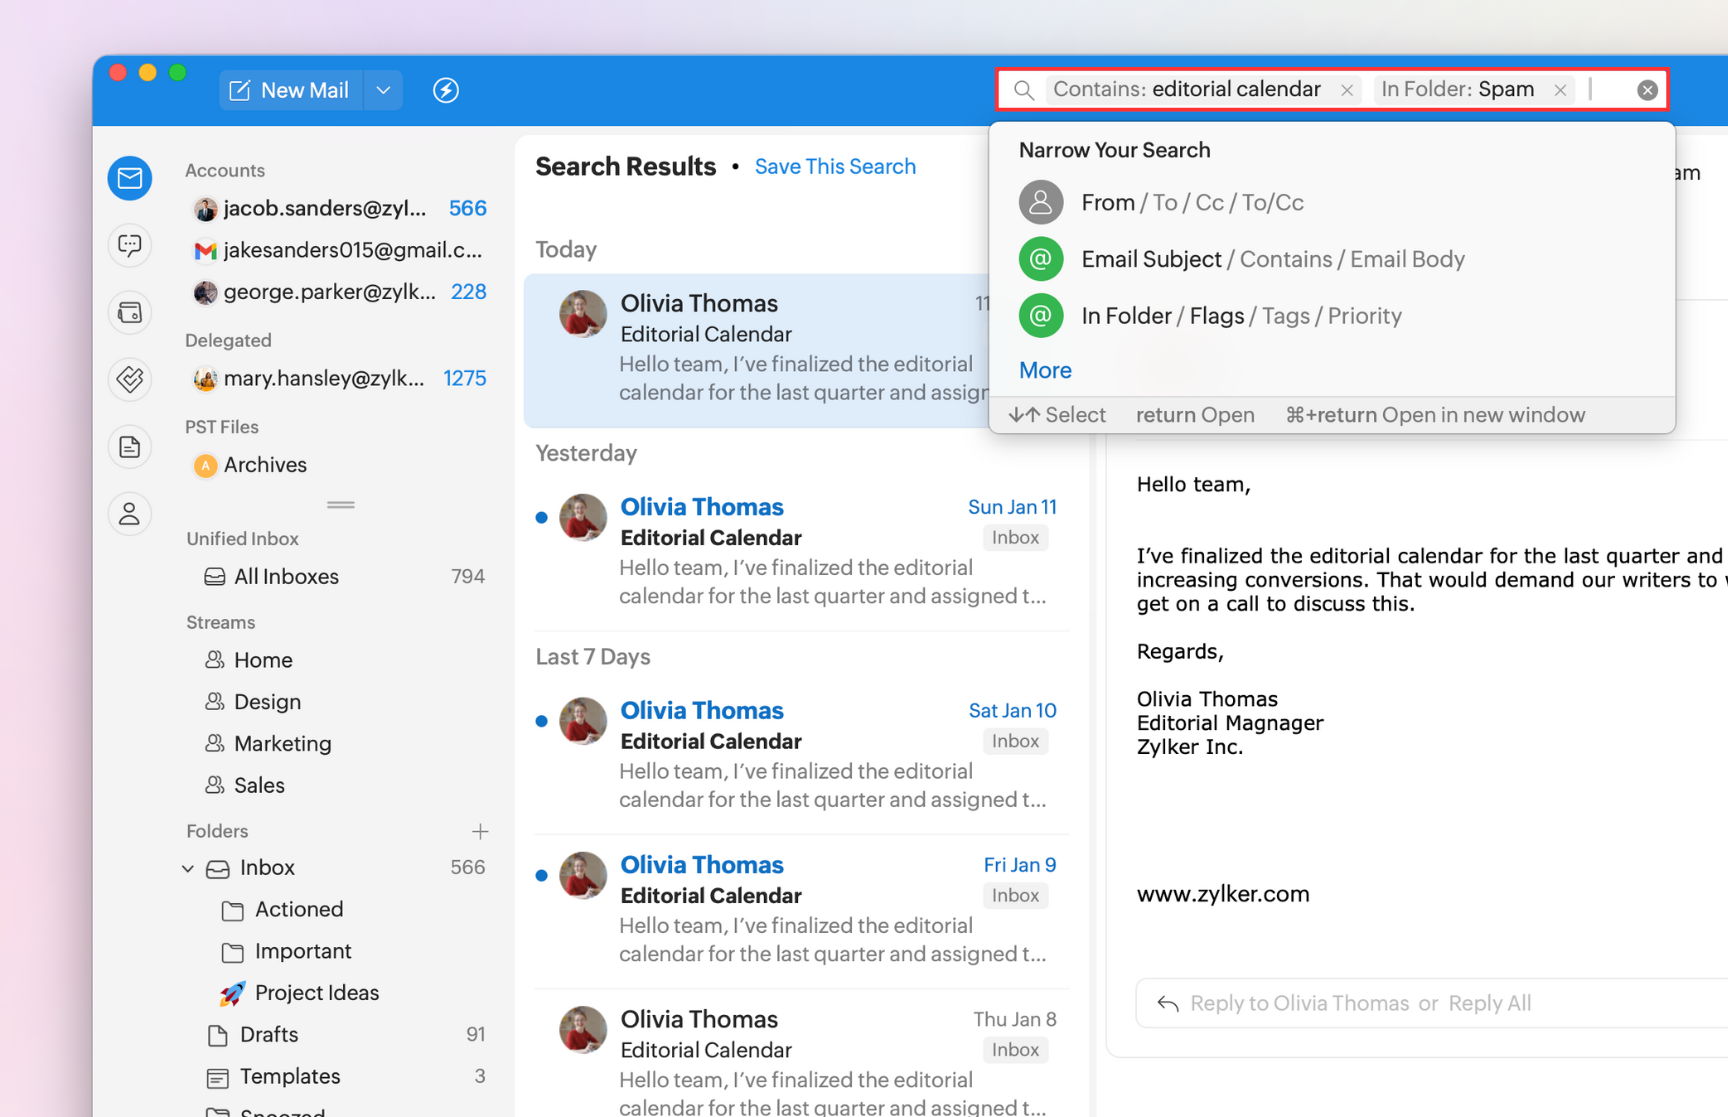
Task: Open the Calendar module icon in sidebar
Action: pos(130,312)
